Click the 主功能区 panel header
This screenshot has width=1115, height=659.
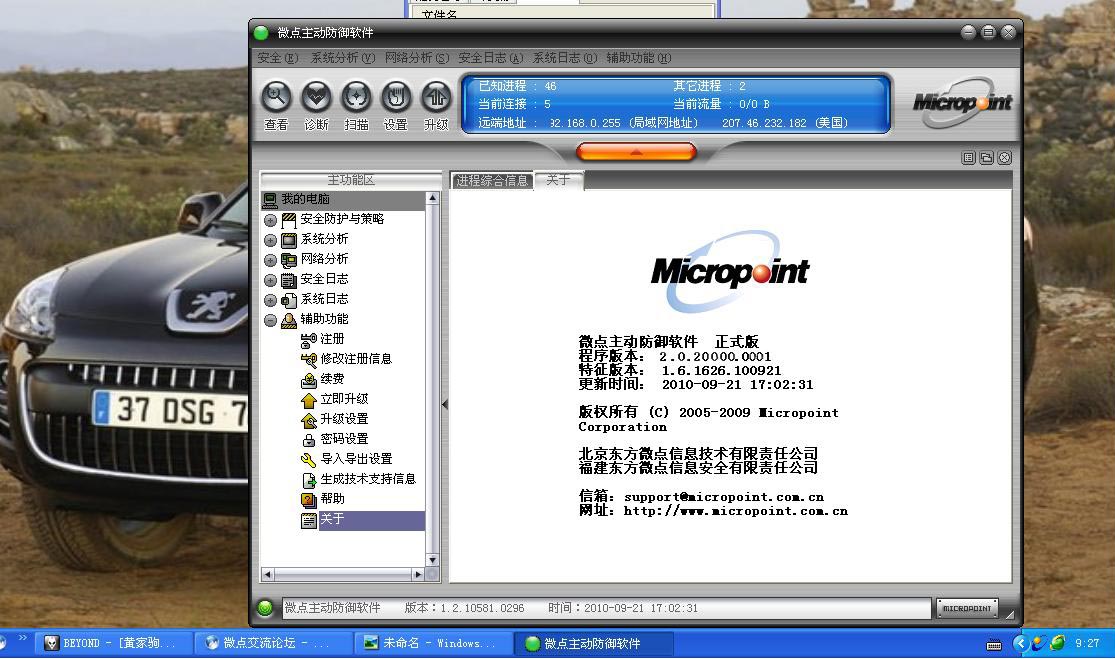point(351,180)
